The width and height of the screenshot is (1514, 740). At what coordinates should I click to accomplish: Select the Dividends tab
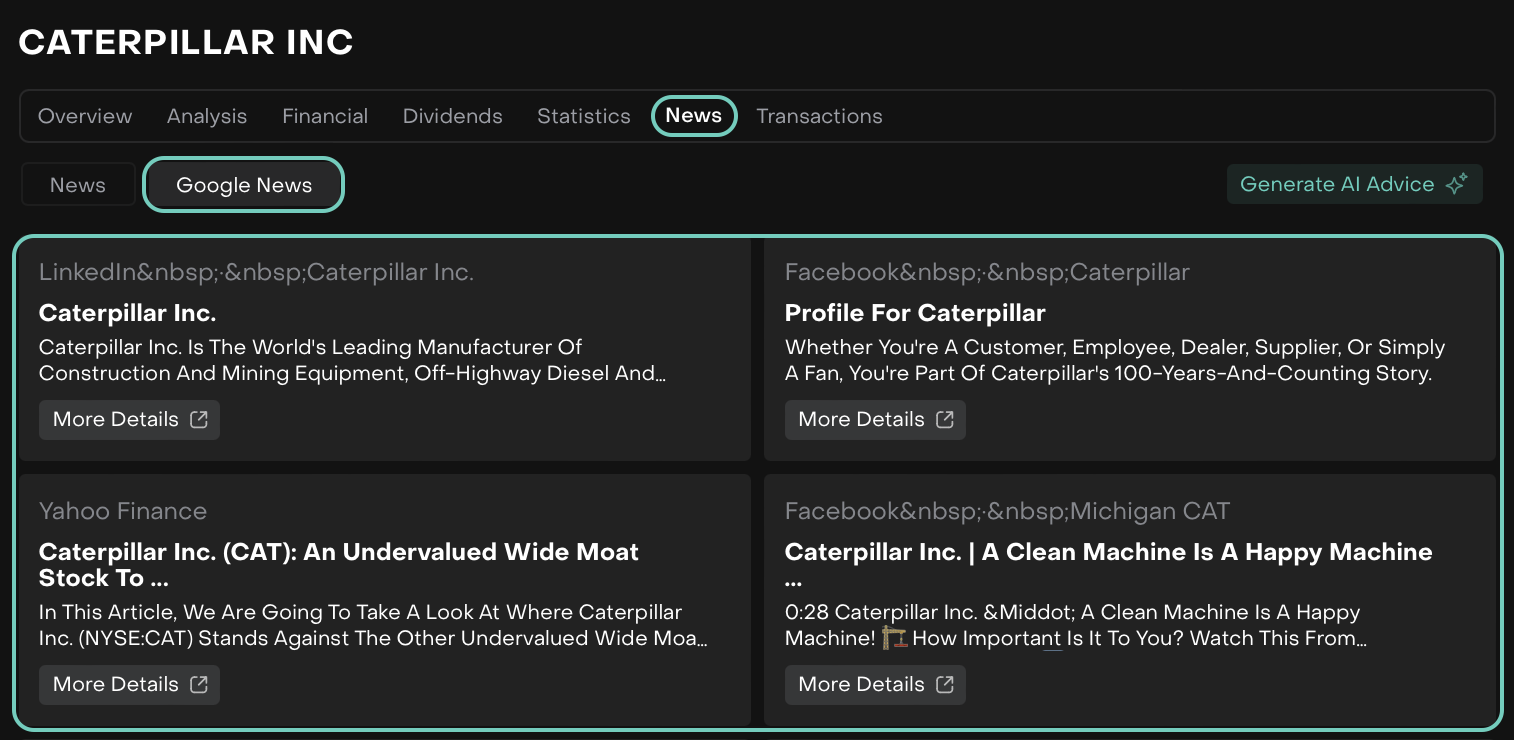click(452, 116)
